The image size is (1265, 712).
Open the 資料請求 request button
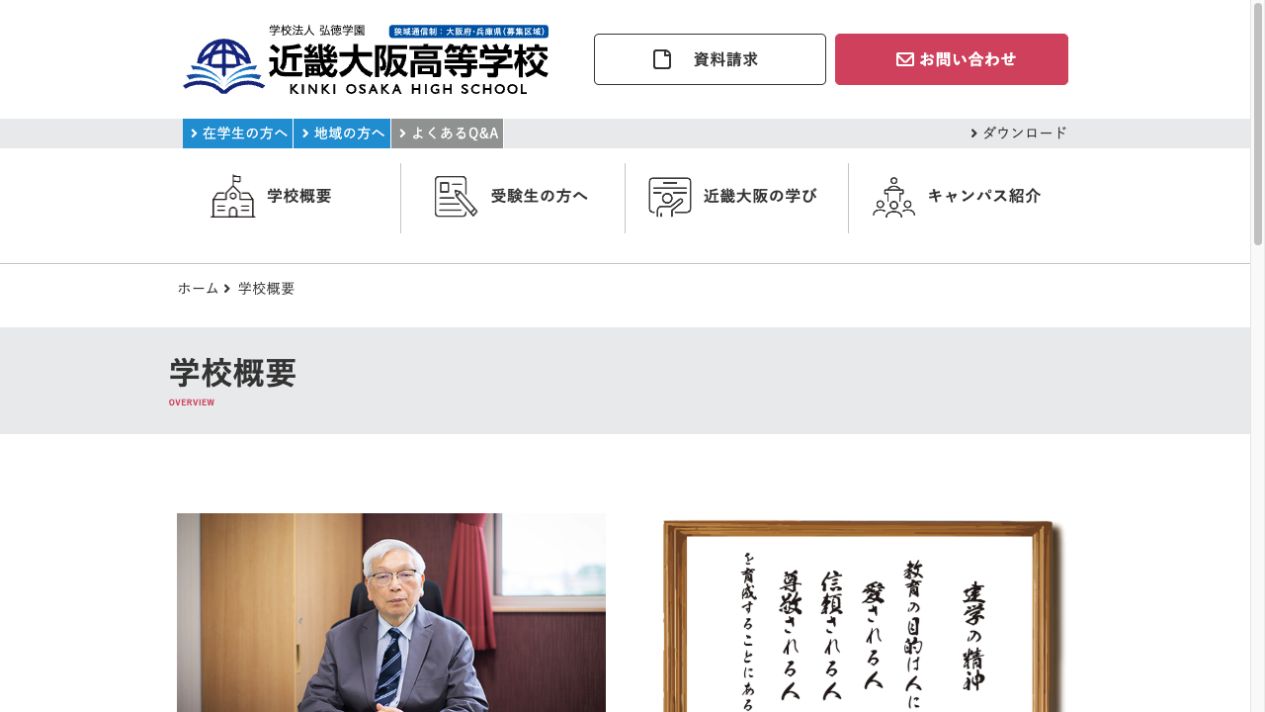(710, 59)
